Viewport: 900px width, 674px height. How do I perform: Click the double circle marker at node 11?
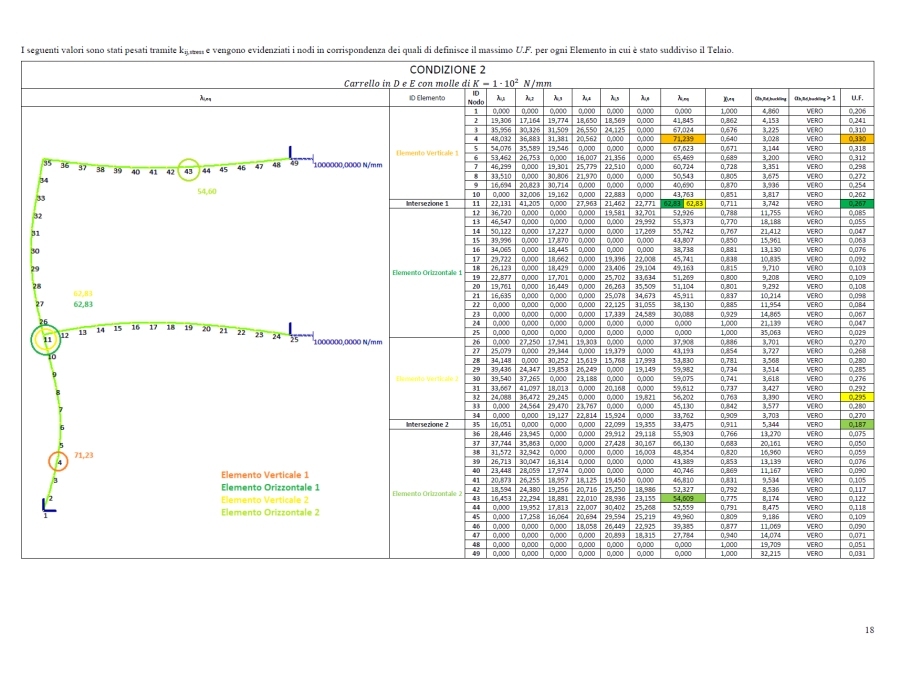pos(46,341)
